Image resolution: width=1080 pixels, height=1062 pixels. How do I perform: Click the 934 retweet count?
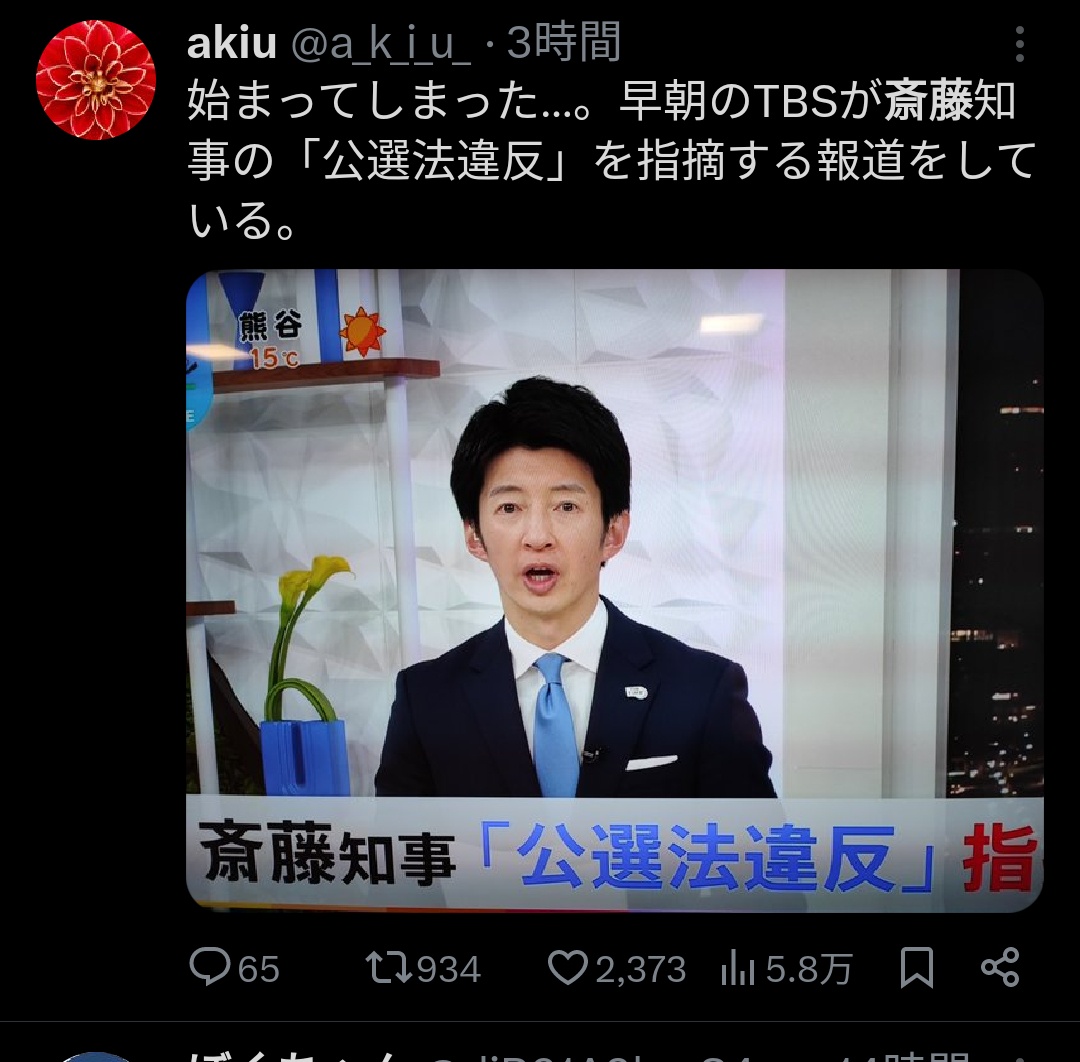pos(448,968)
